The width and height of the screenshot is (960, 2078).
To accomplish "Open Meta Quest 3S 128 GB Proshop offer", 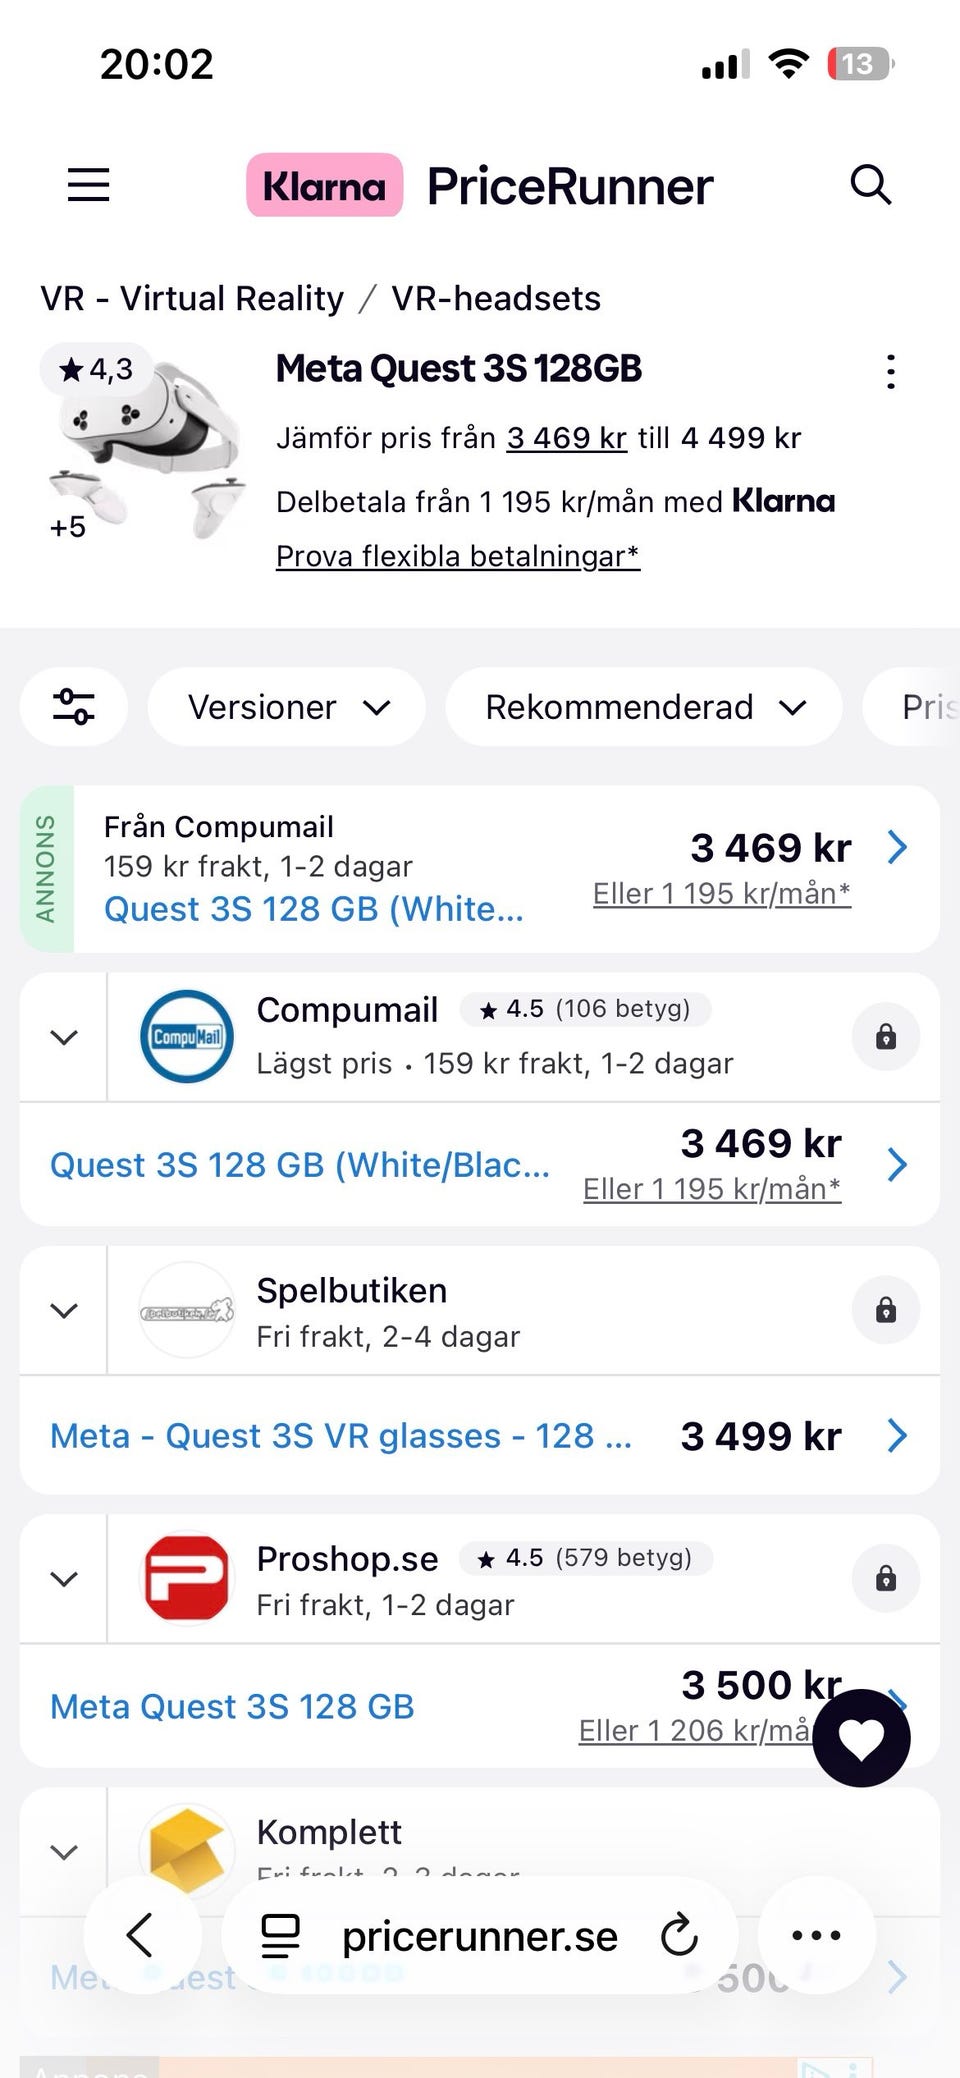I will click(x=232, y=1706).
